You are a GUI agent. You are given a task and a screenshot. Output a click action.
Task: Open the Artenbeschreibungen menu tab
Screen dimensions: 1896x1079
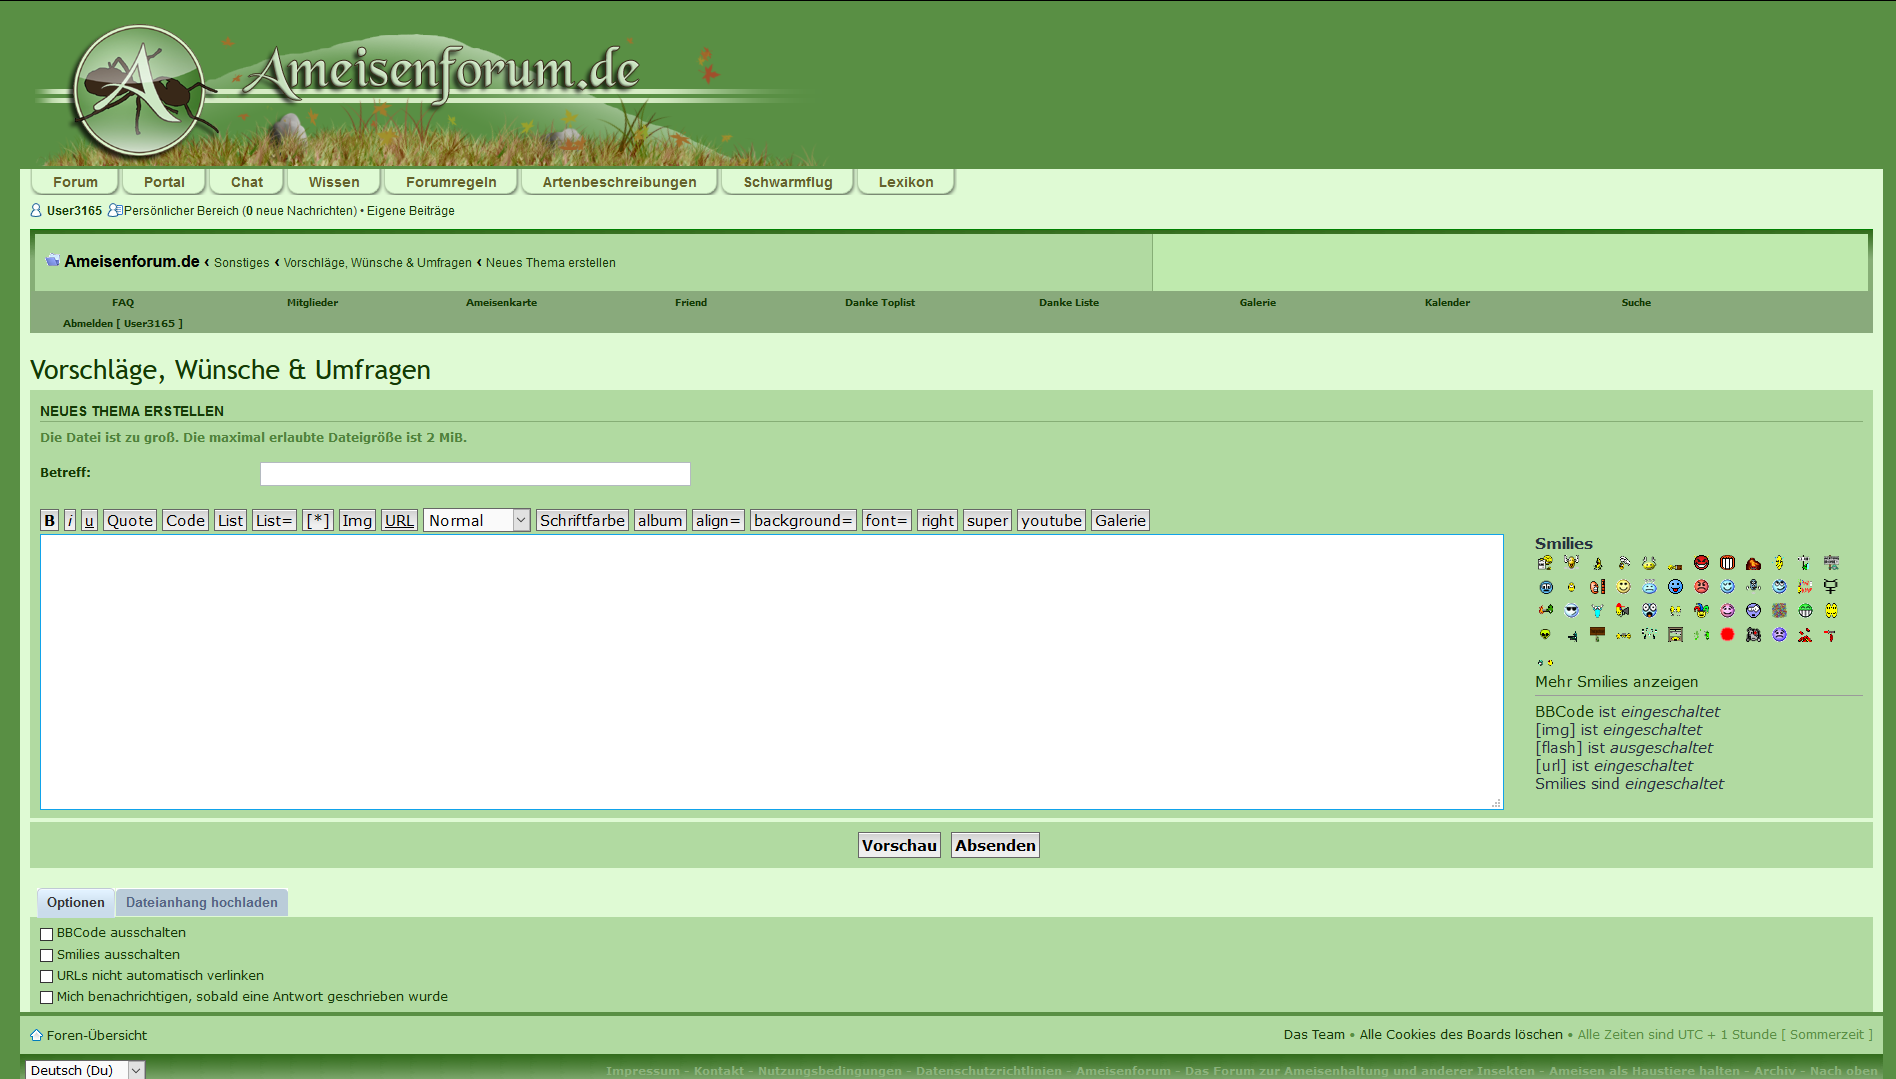click(x=619, y=182)
